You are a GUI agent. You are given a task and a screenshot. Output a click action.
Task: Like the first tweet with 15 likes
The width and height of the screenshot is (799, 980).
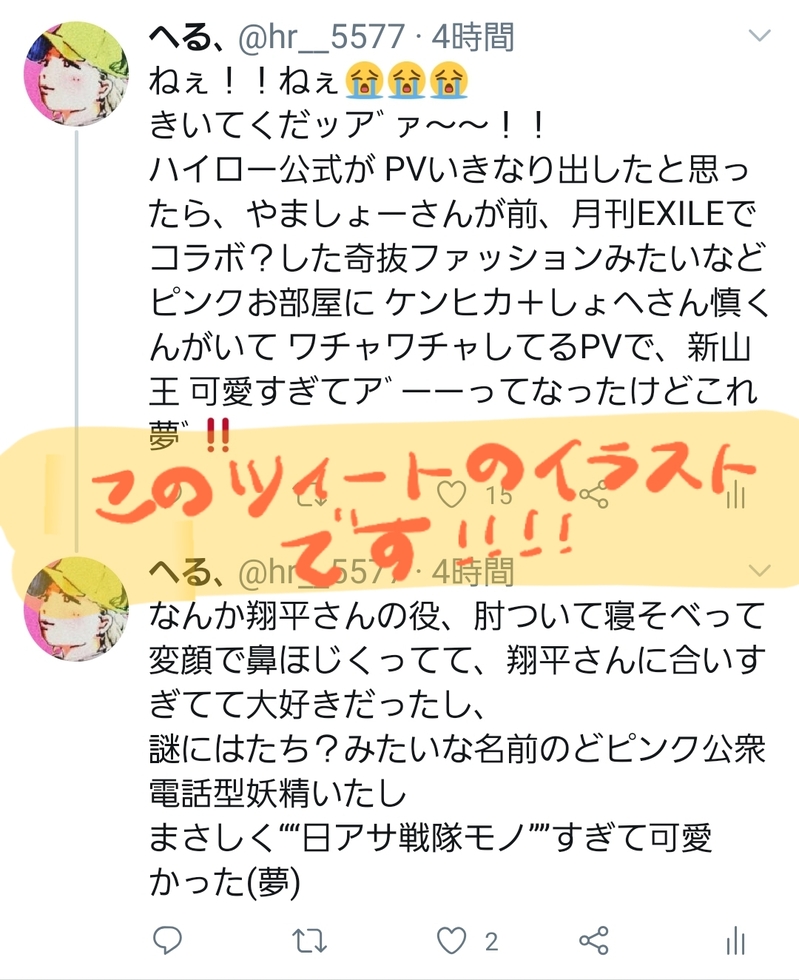tap(451, 495)
